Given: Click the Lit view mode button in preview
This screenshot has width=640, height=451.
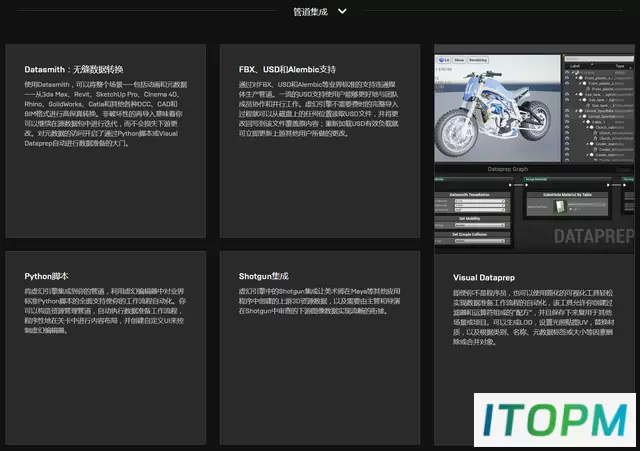Looking at the screenshot, I should coord(444,60).
